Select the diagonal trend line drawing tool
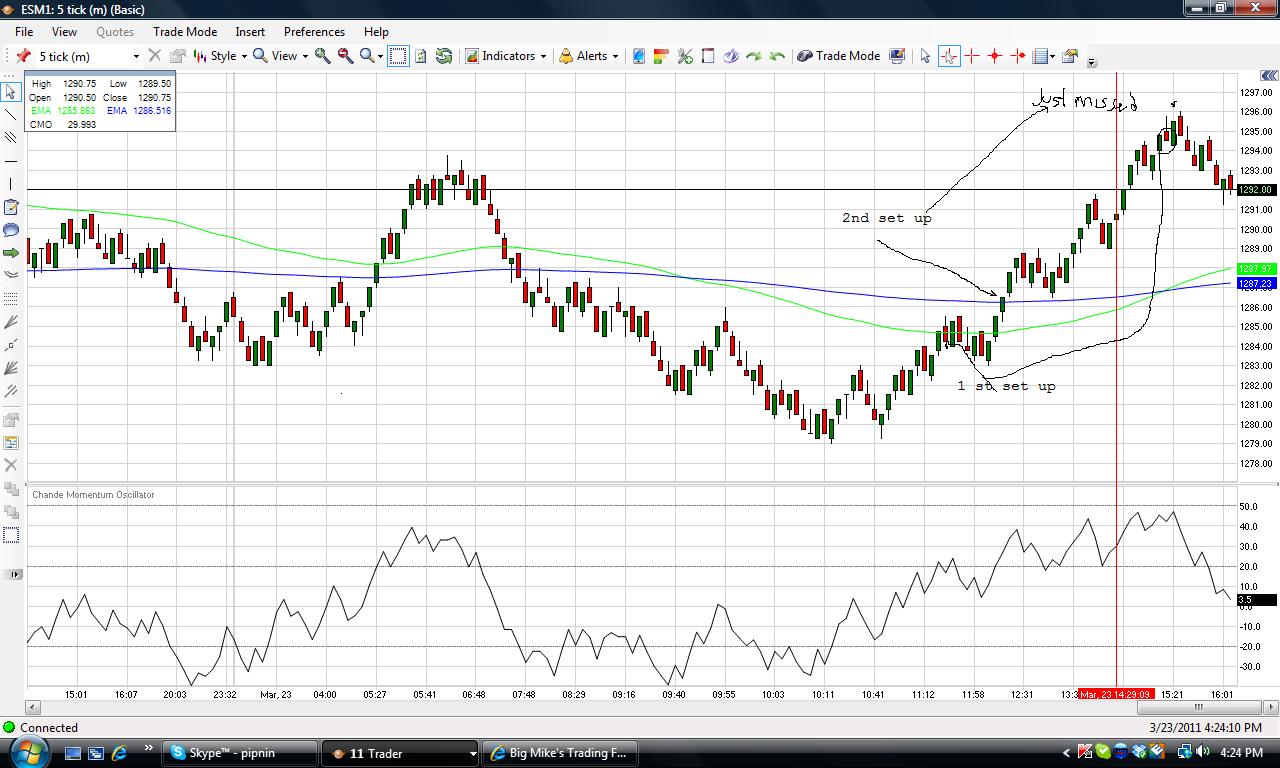The height and width of the screenshot is (768, 1280). [x=11, y=115]
